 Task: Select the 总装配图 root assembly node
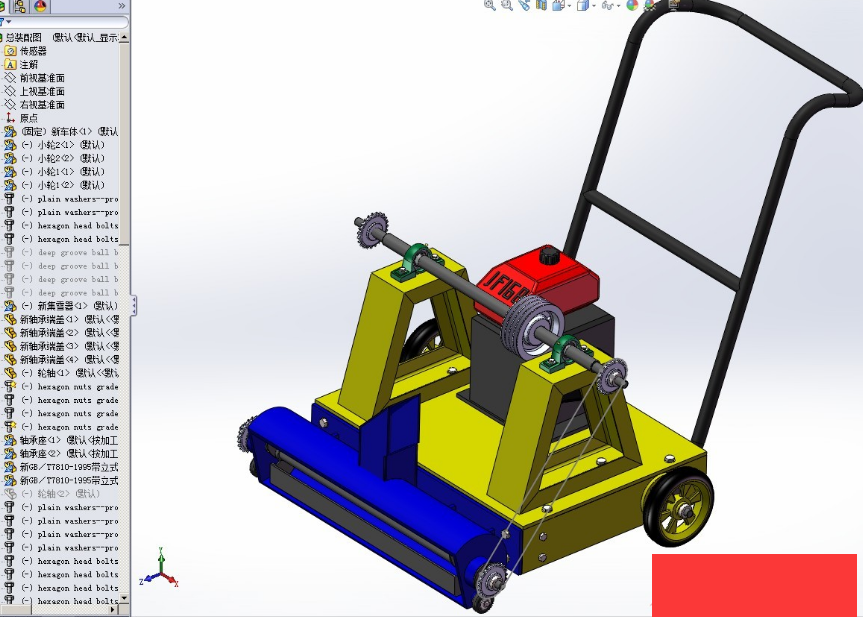(x=61, y=37)
